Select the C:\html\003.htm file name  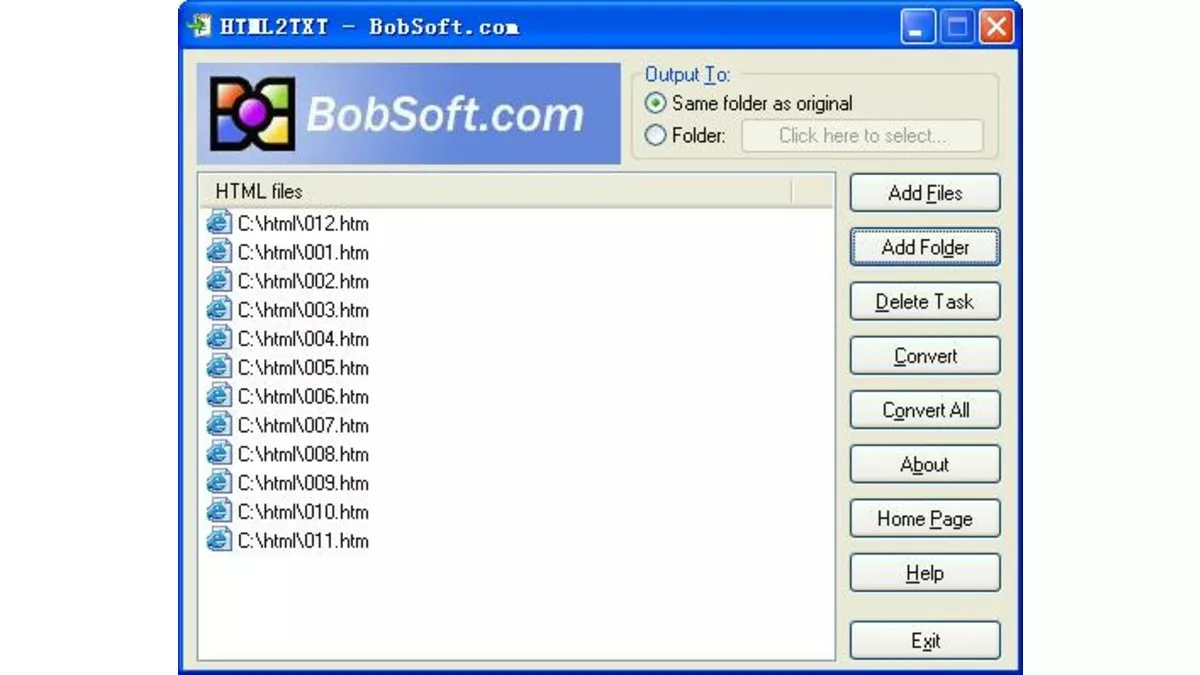[303, 310]
